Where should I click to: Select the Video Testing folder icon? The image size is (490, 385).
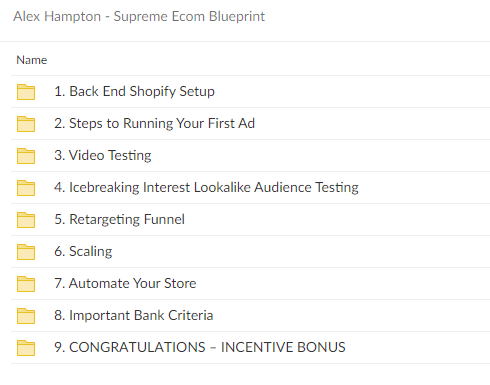pos(26,156)
